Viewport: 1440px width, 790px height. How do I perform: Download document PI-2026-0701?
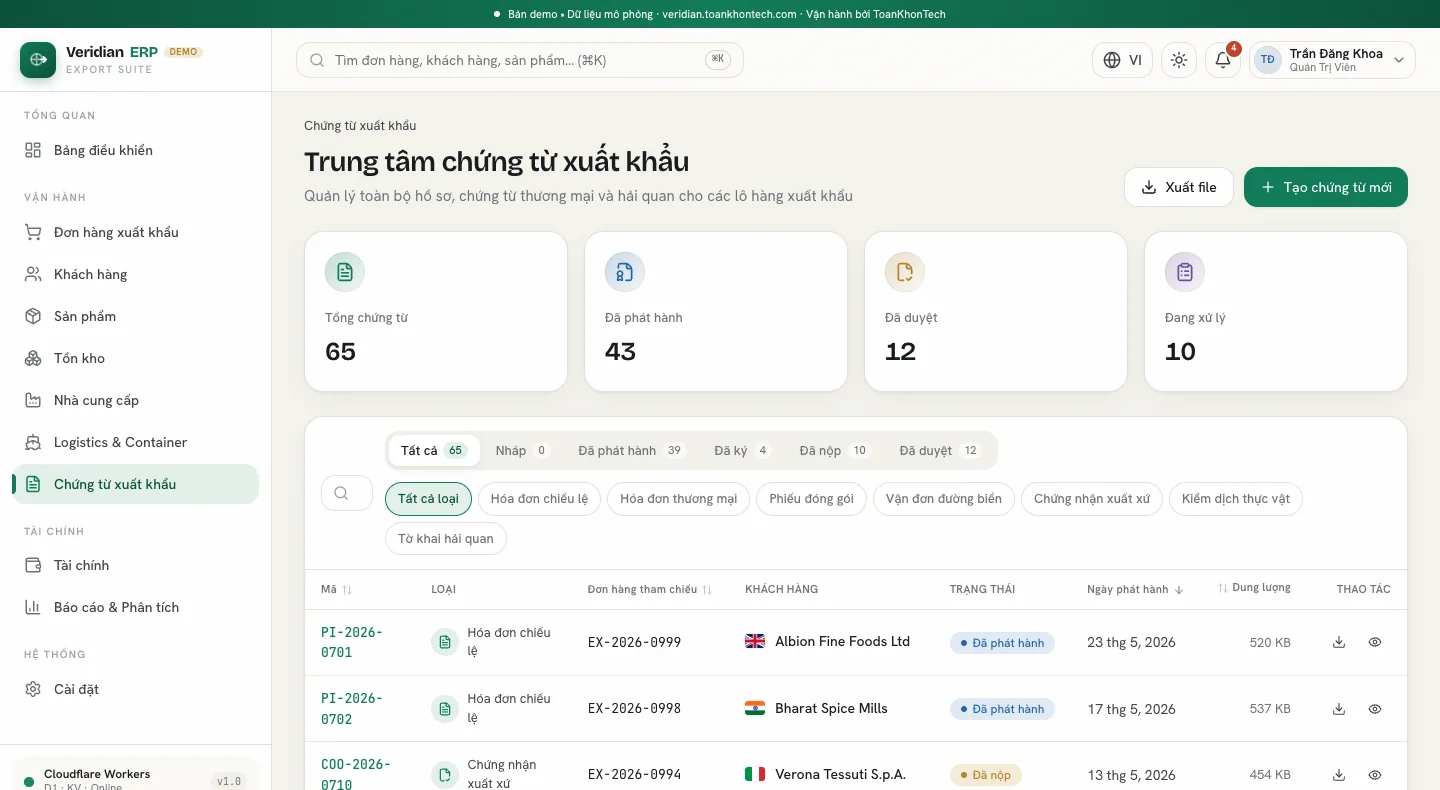tap(1339, 642)
